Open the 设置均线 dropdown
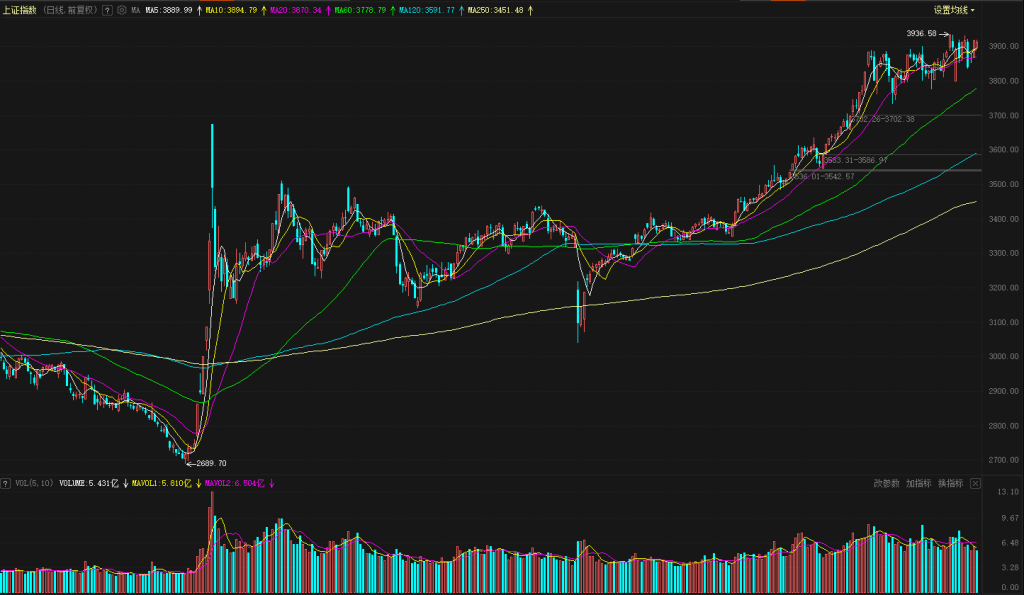1024x595 pixels. coord(954,10)
